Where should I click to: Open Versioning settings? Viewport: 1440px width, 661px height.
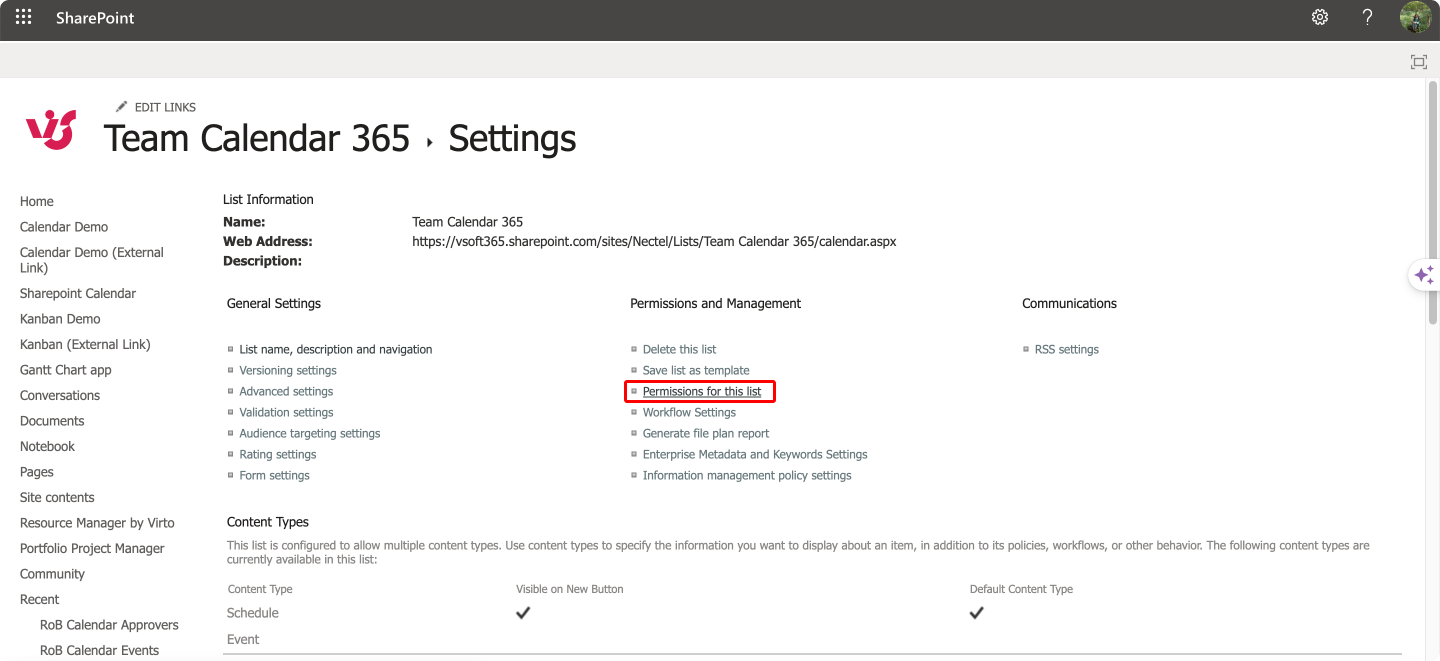coord(288,370)
